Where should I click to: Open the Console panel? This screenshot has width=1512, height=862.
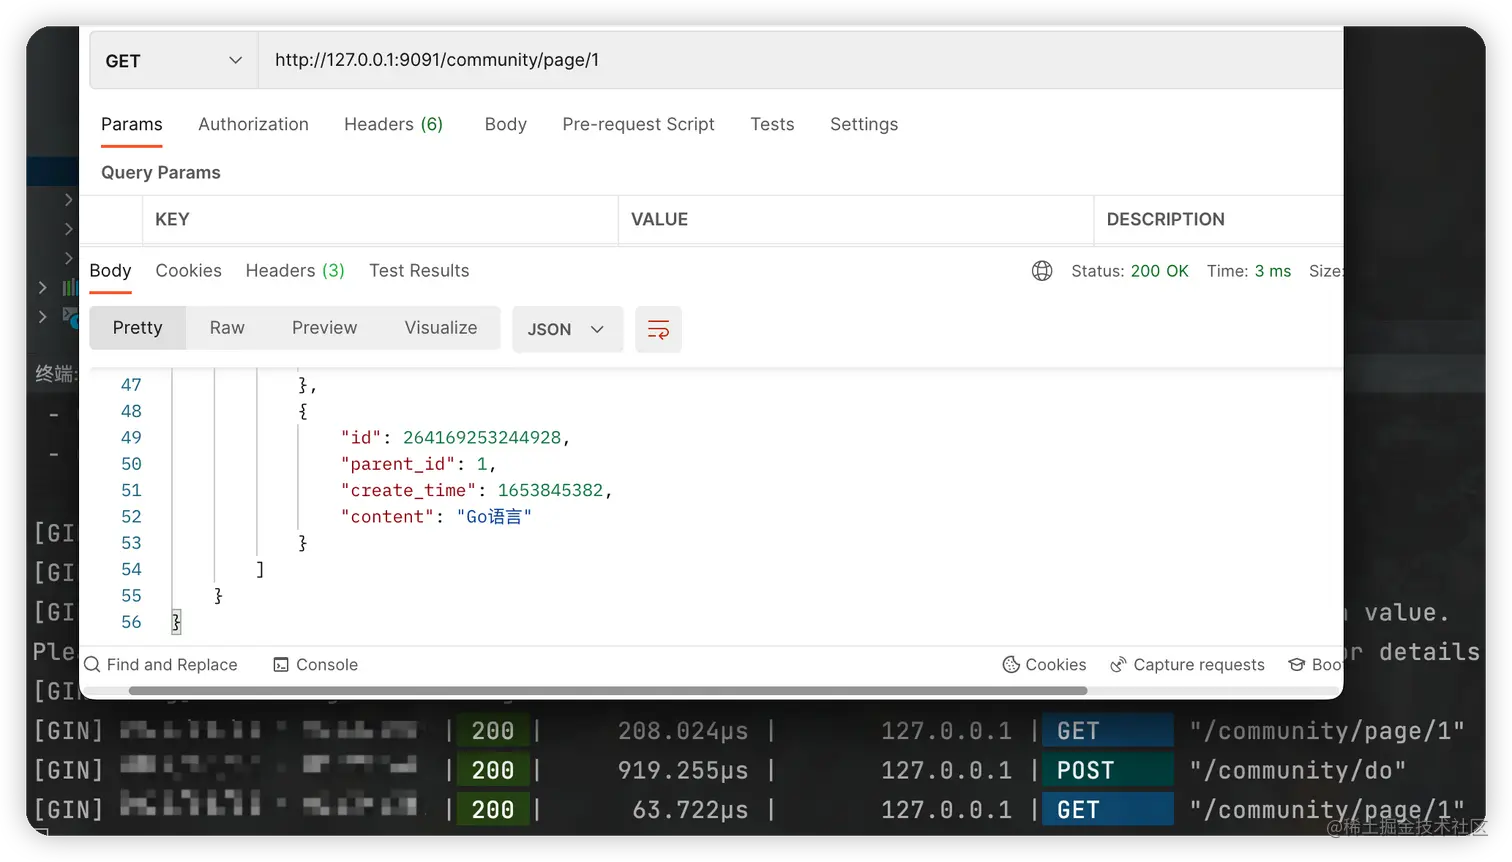pyautogui.click(x=315, y=665)
